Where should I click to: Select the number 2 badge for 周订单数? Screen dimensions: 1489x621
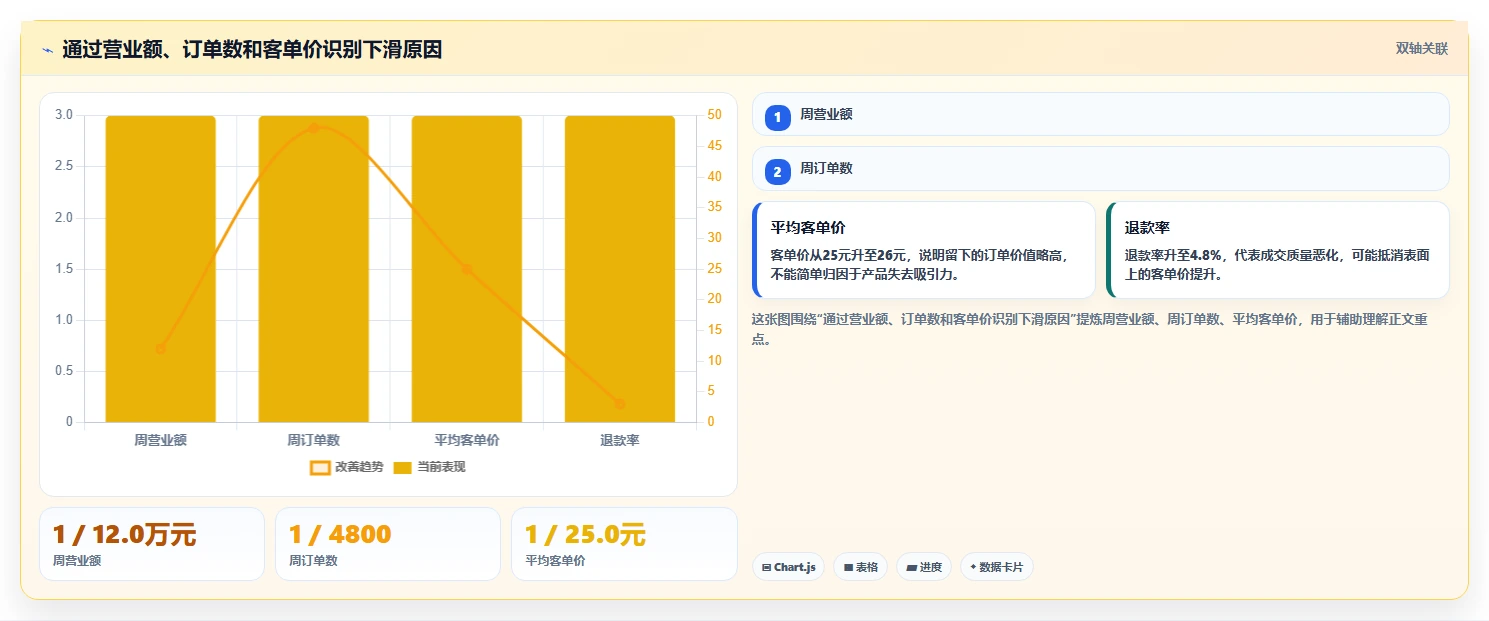[x=777, y=171]
